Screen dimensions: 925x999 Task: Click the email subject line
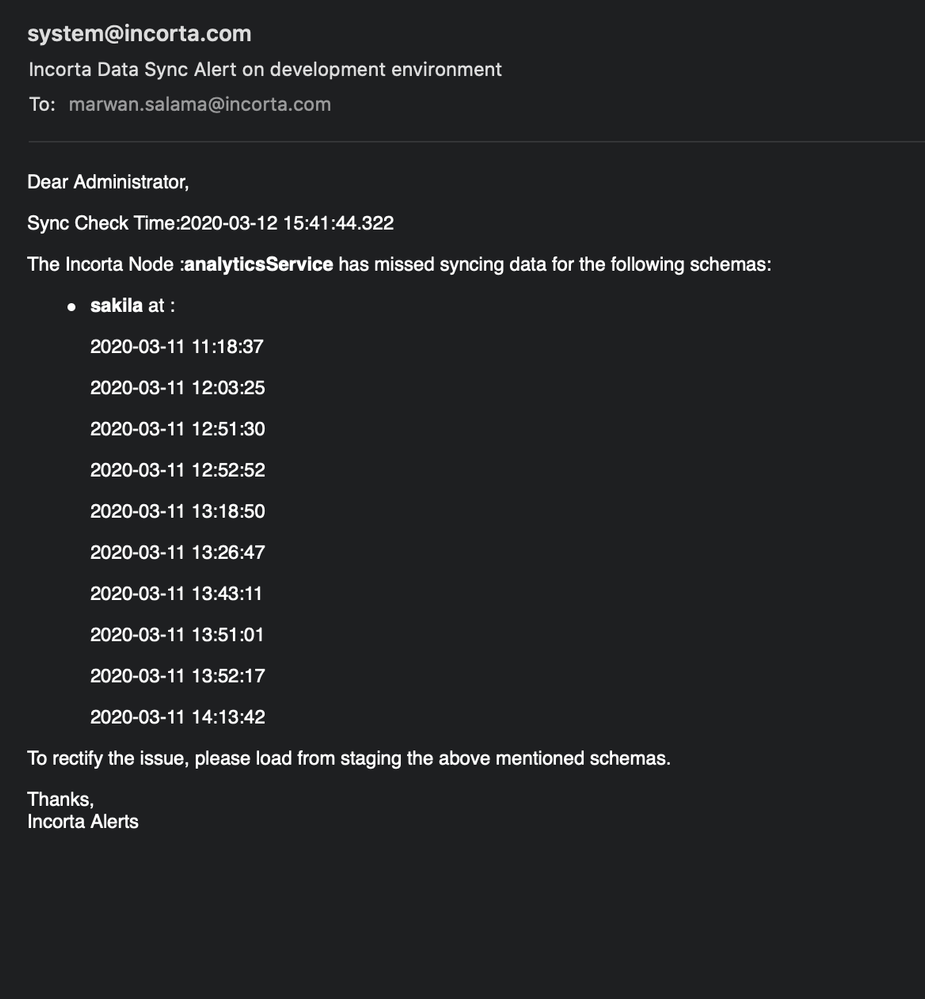click(265, 70)
